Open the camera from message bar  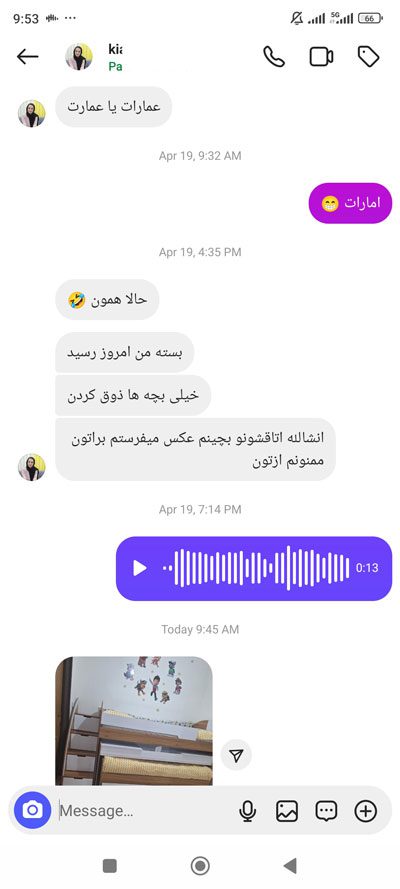point(33,810)
